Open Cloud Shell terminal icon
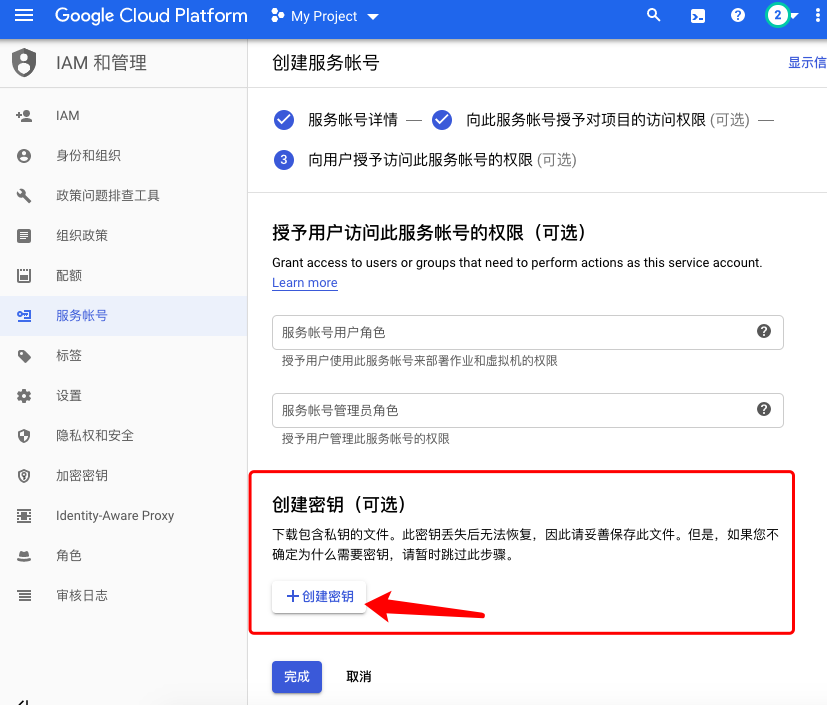Image resolution: width=827 pixels, height=705 pixels. [698, 16]
